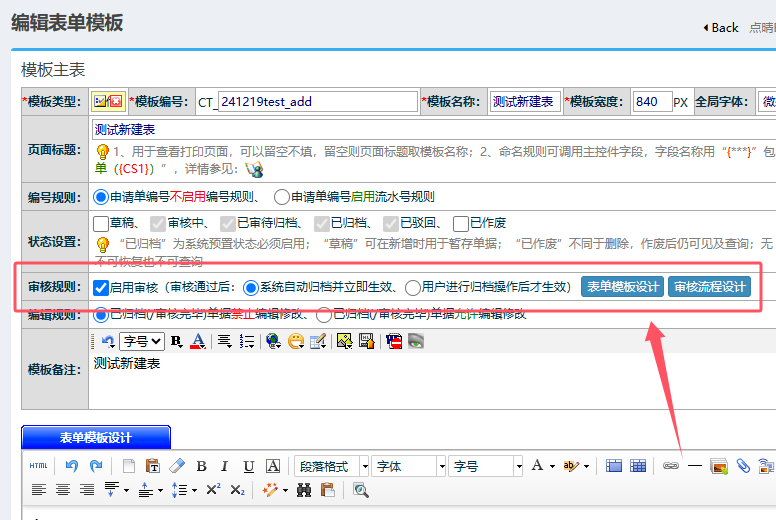The height and width of the screenshot is (520, 776).
Task: Click the floppy disk upload icon
Action: (367, 341)
